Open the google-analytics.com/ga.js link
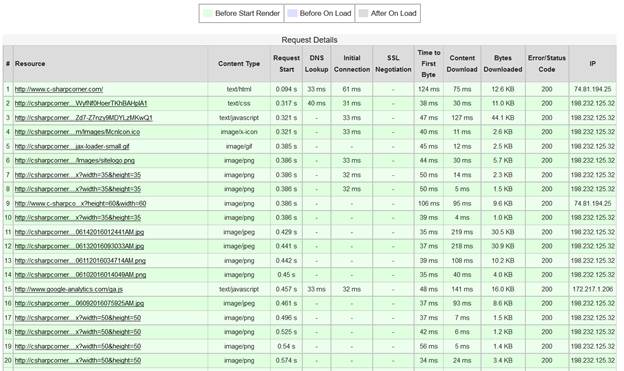Image resolution: width=624 pixels, height=371 pixels. click(69, 289)
